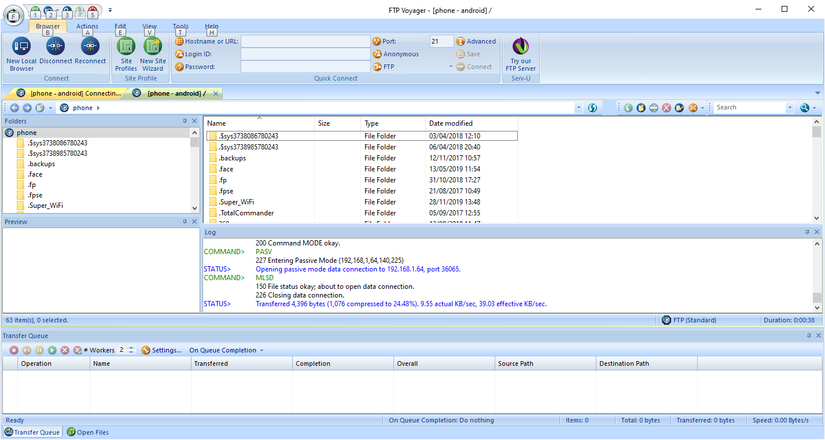The width and height of the screenshot is (825, 440).
Task: Open the Transfer Queue Settings
Action: click(x=162, y=350)
